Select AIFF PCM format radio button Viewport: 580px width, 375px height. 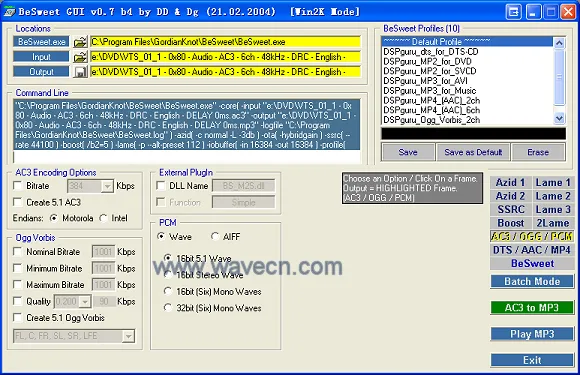point(215,236)
